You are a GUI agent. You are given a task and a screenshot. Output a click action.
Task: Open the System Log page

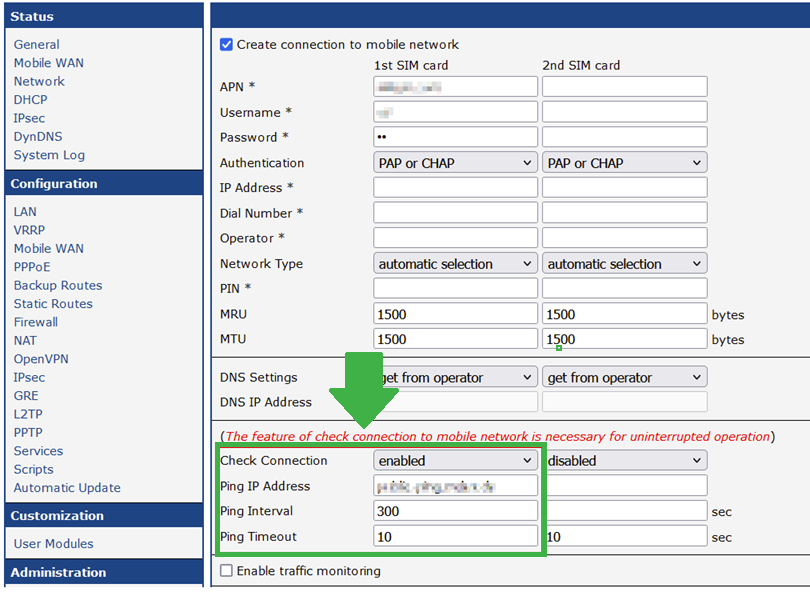pyautogui.click(x=51, y=155)
